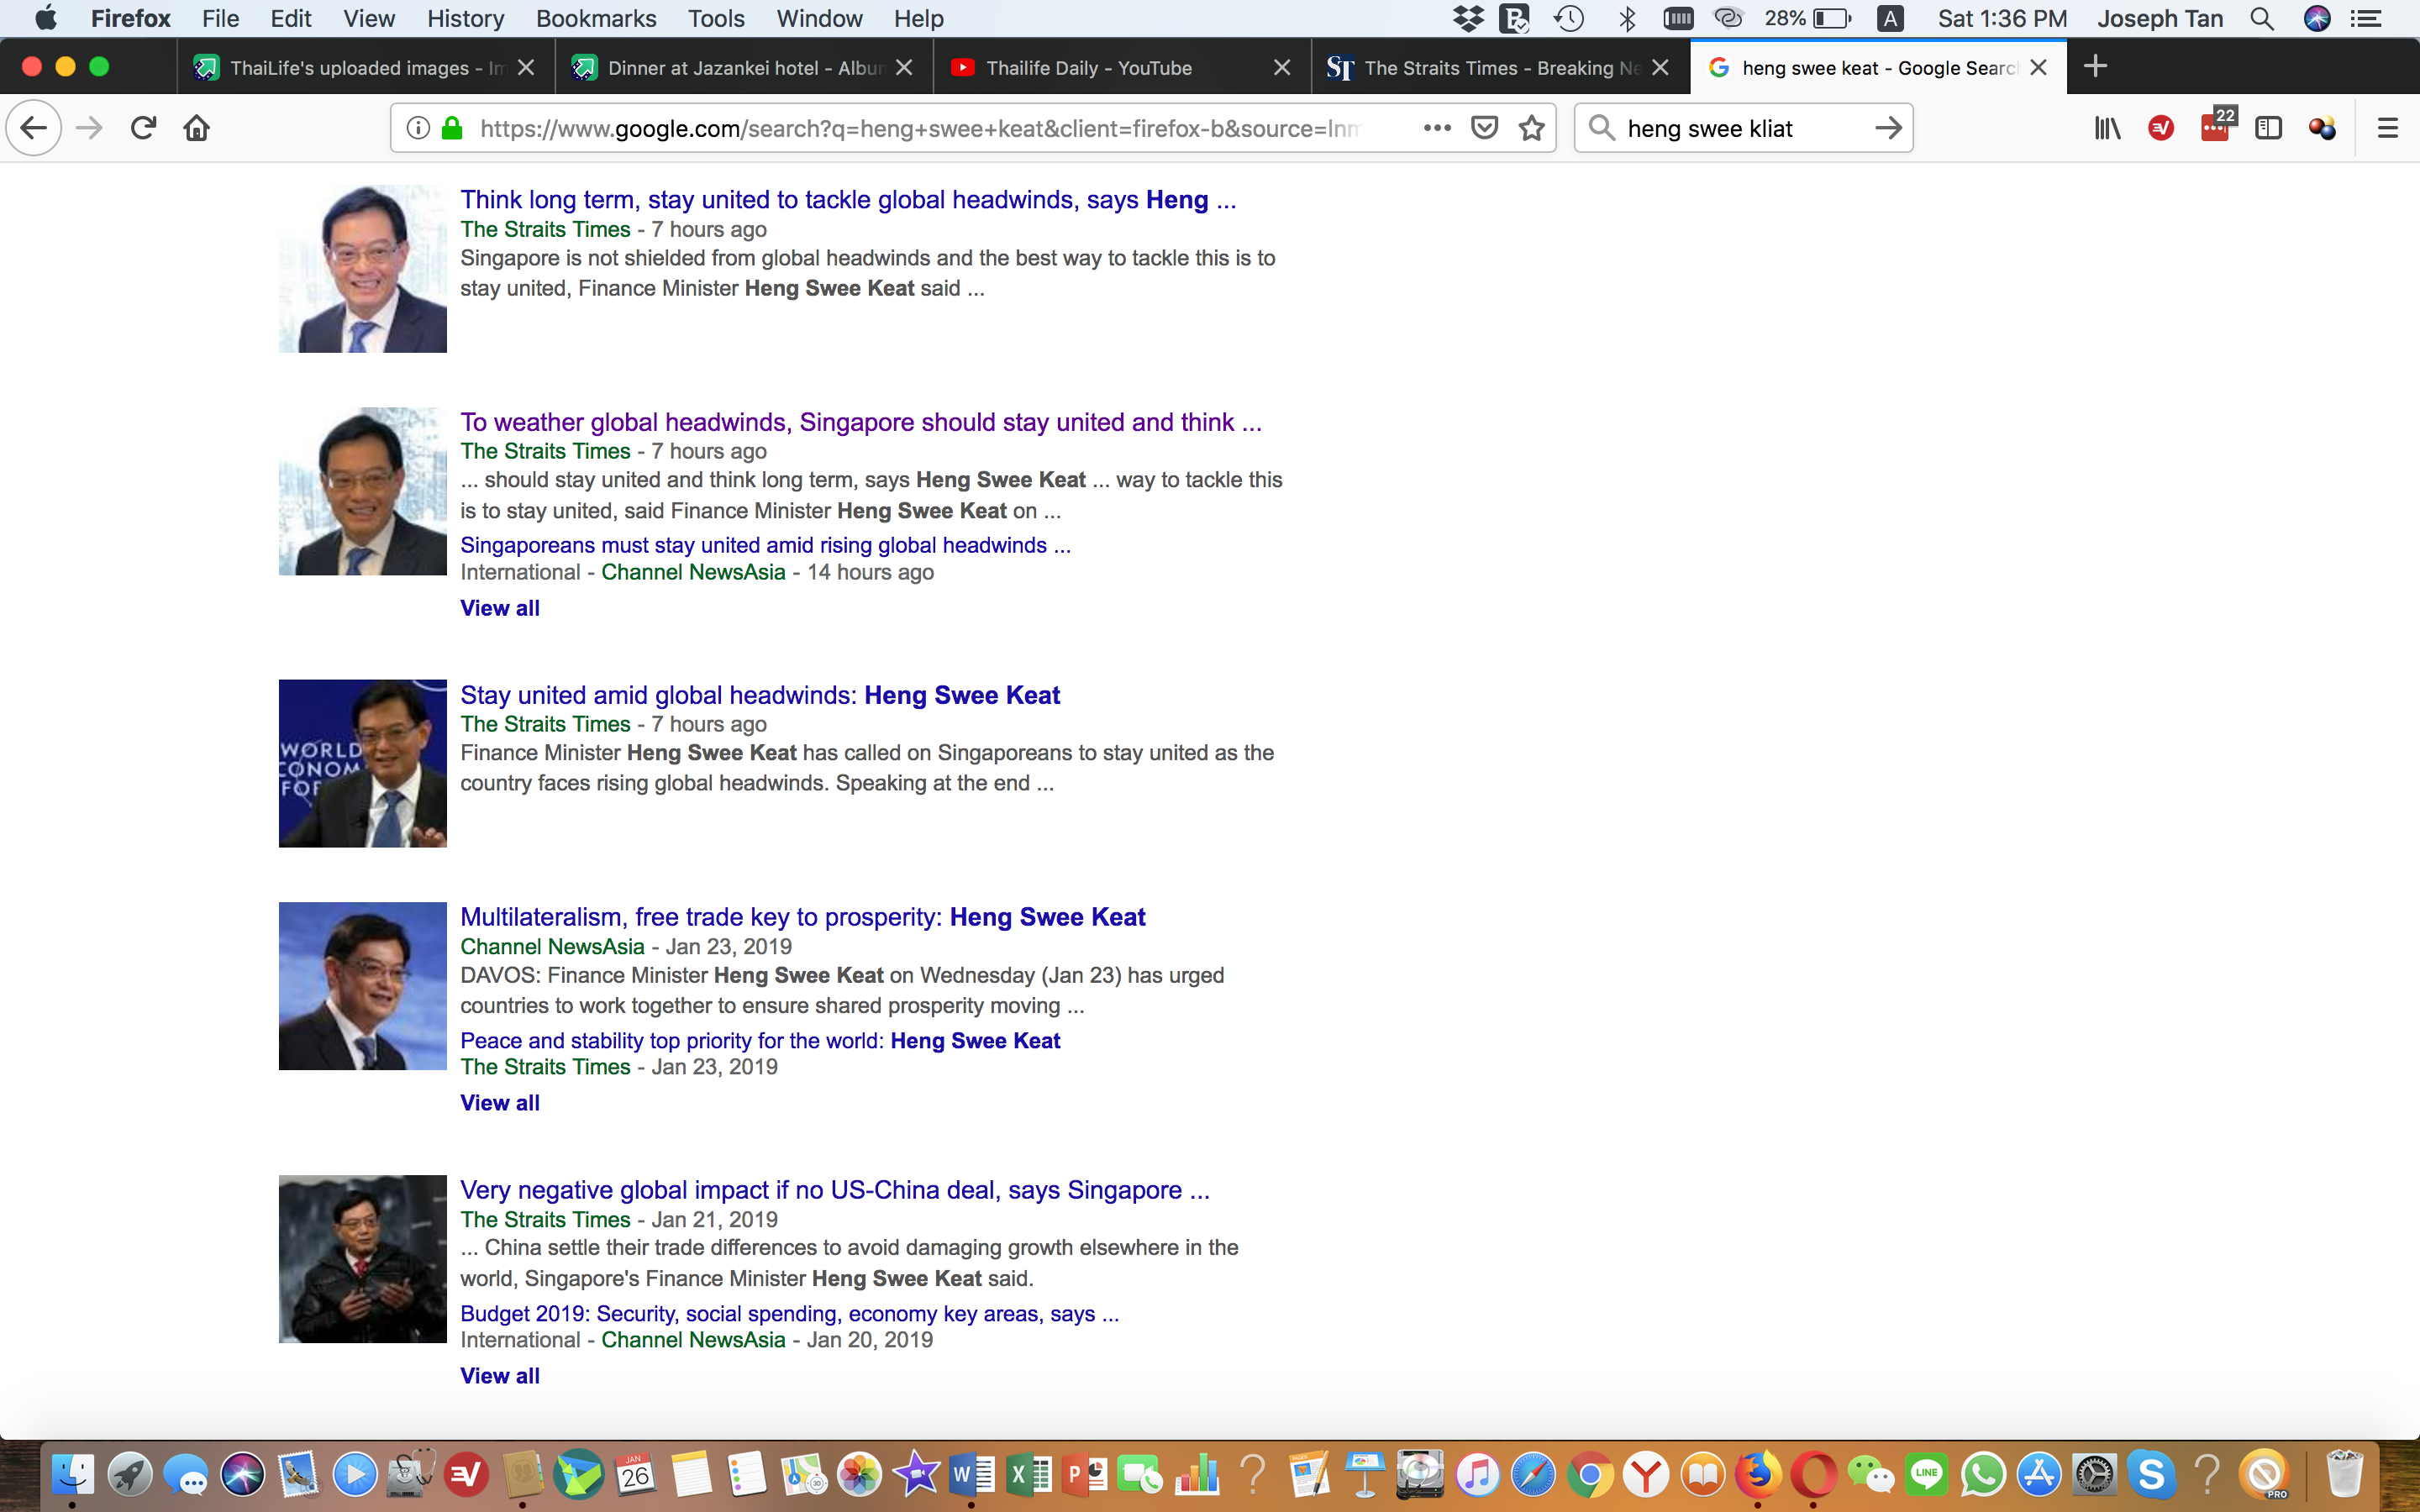The image size is (2420, 1512).
Task: Reload the current Google search page
Action: coord(143,128)
